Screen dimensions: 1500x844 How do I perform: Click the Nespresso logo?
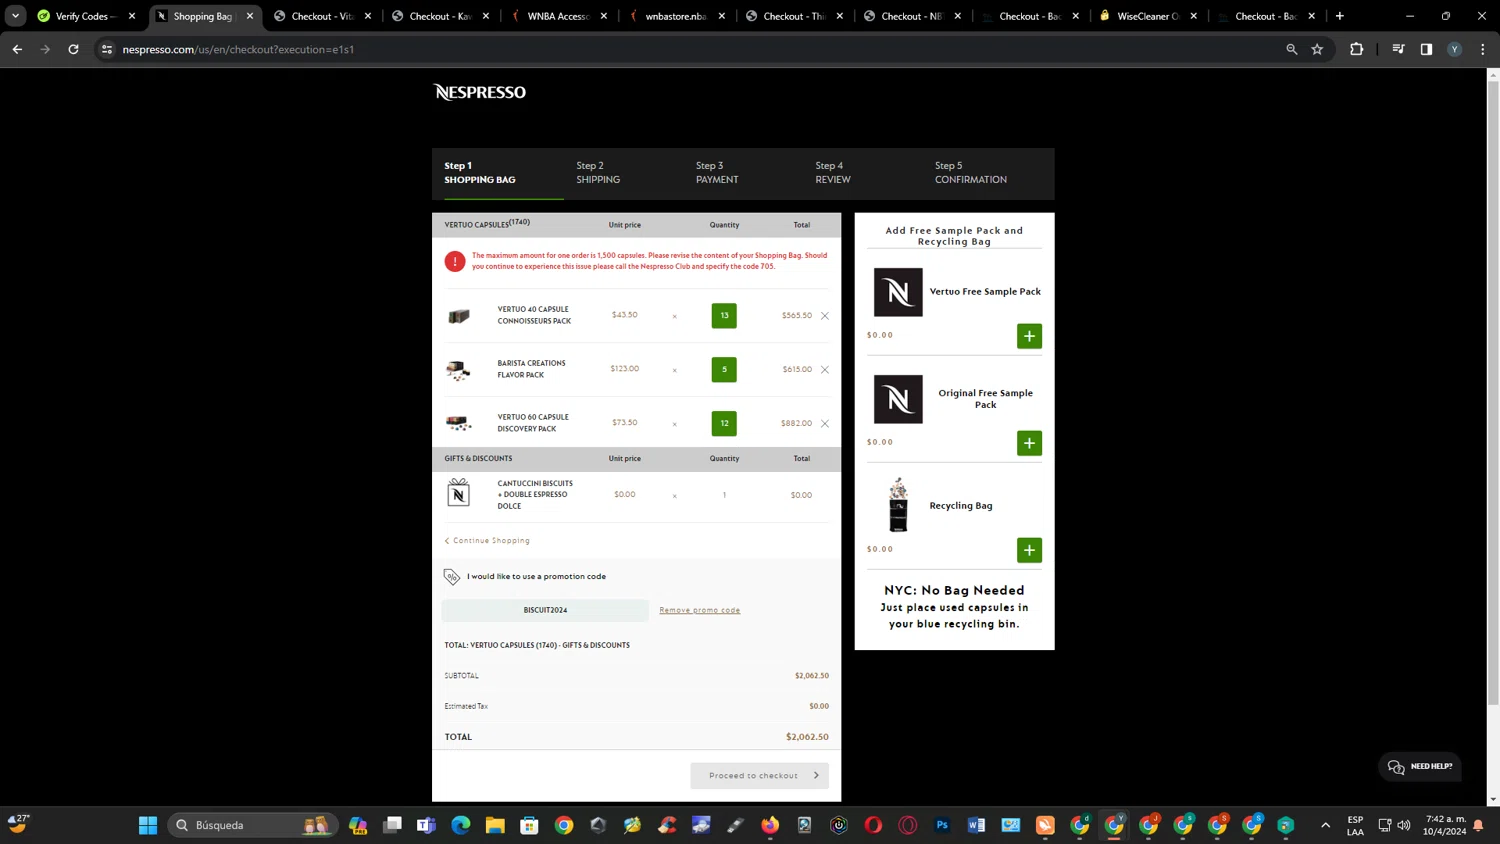(x=480, y=92)
